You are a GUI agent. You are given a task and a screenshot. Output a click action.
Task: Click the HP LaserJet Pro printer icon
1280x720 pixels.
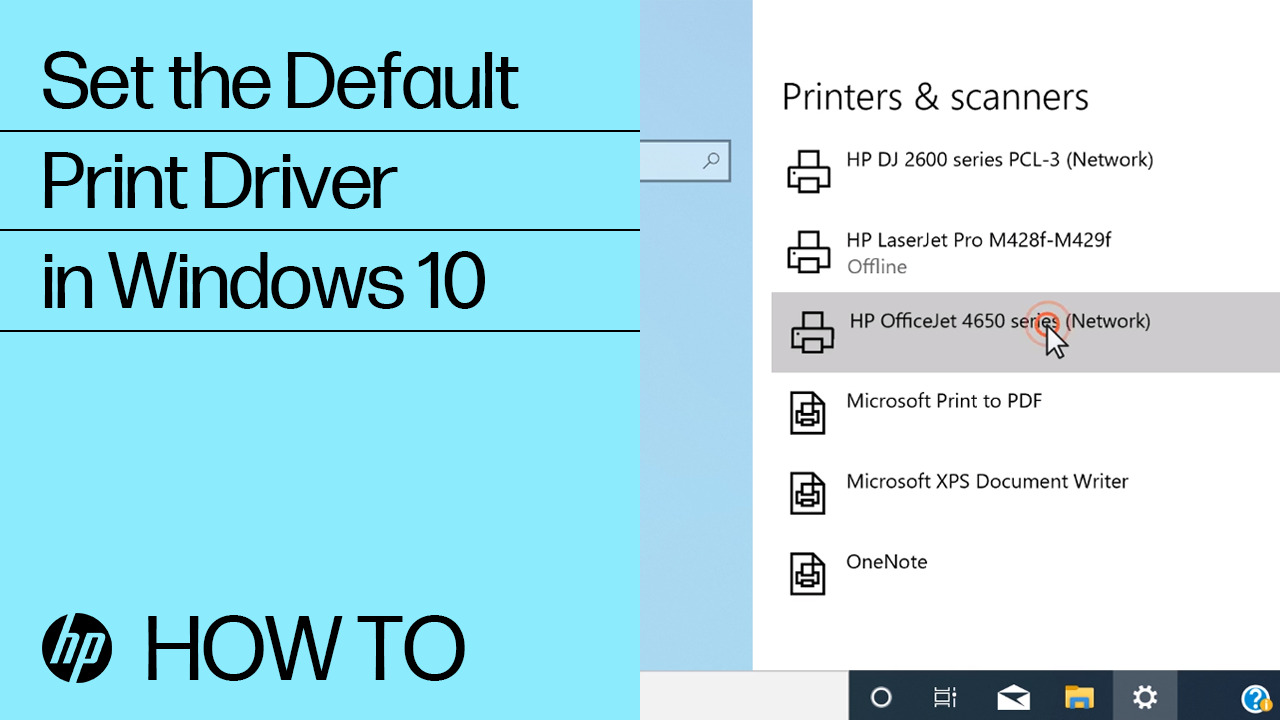click(x=808, y=251)
